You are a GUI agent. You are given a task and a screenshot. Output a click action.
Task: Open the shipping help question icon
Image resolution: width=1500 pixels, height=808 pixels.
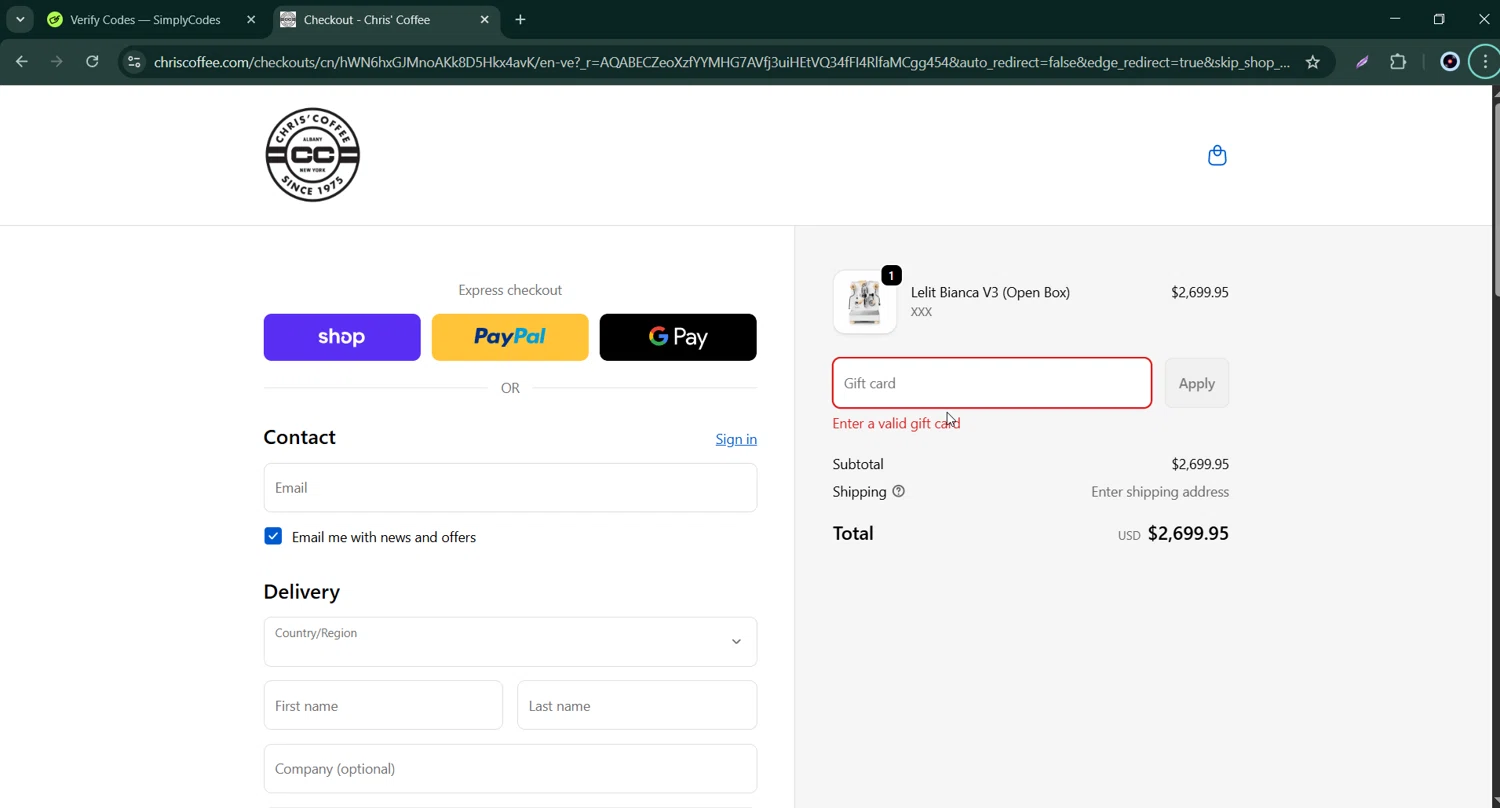click(x=898, y=491)
